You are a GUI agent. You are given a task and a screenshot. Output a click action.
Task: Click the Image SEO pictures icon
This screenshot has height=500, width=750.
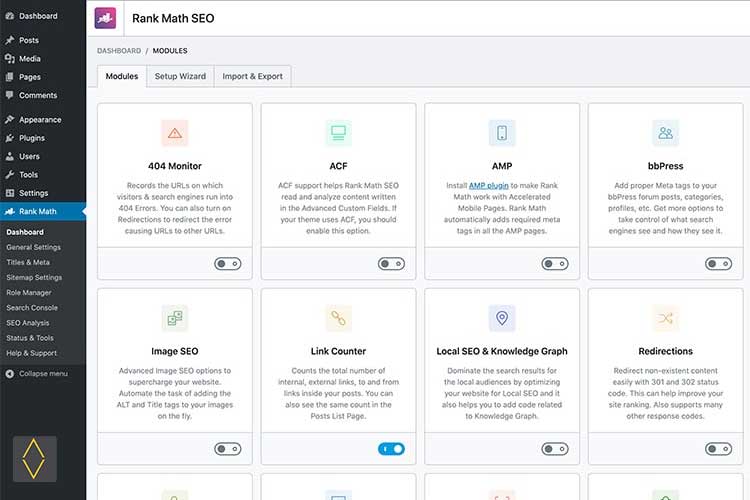(x=175, y=318)
